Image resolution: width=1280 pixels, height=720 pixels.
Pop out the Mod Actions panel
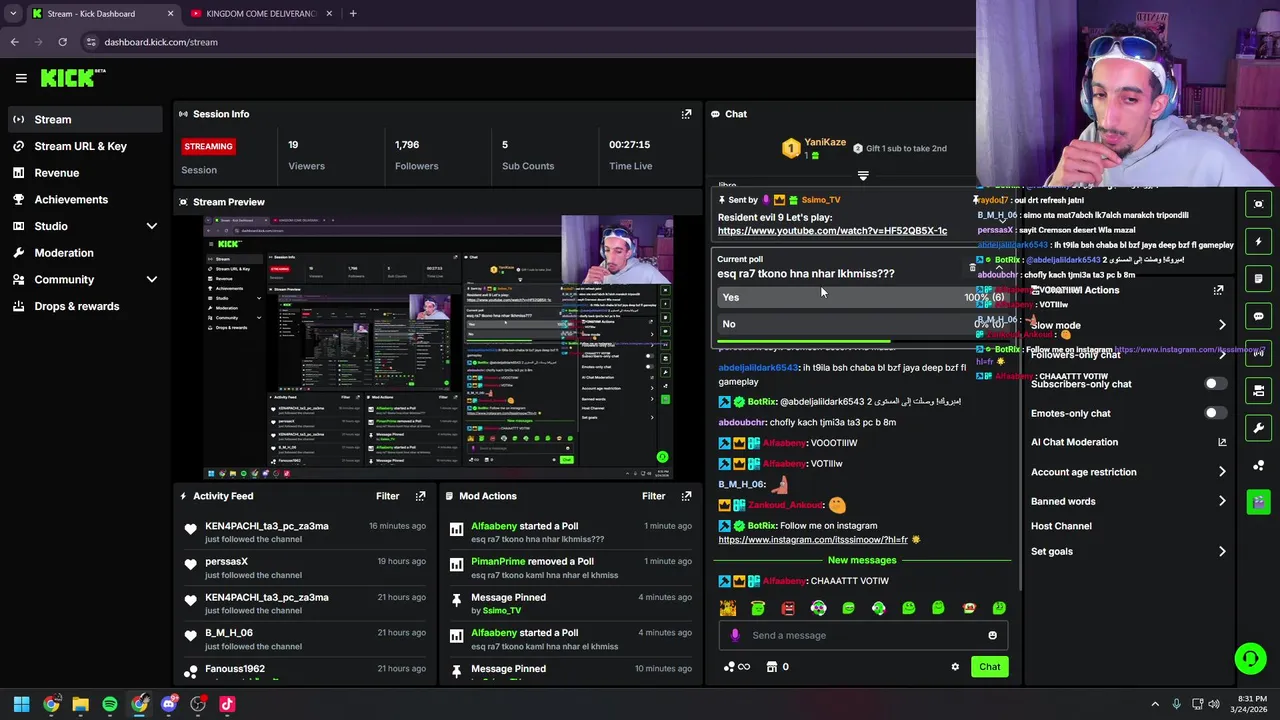[686, 496]
